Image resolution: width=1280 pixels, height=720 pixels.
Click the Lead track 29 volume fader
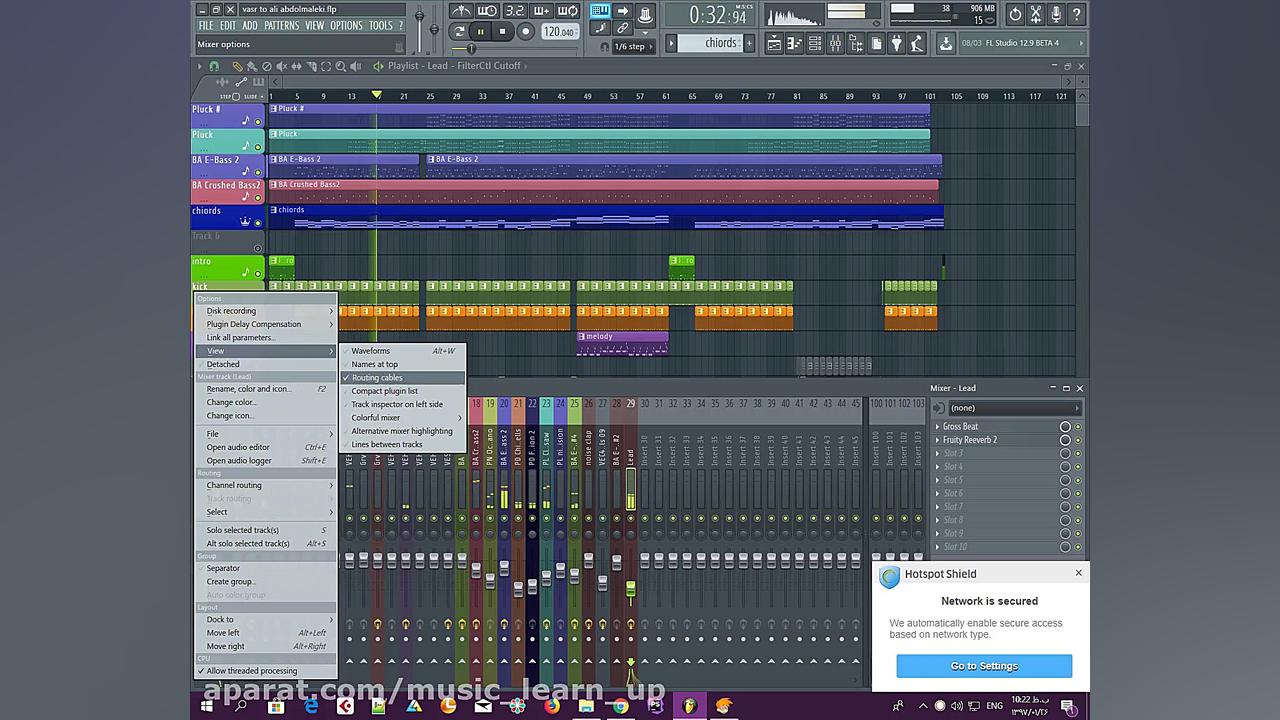(630, 590)
